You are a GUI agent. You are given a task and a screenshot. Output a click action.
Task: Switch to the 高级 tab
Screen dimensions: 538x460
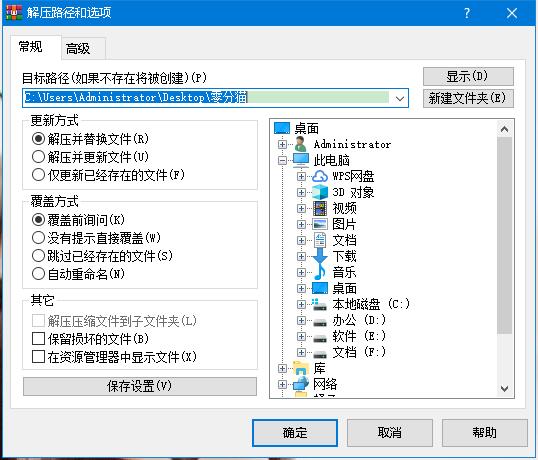point(78,49)
